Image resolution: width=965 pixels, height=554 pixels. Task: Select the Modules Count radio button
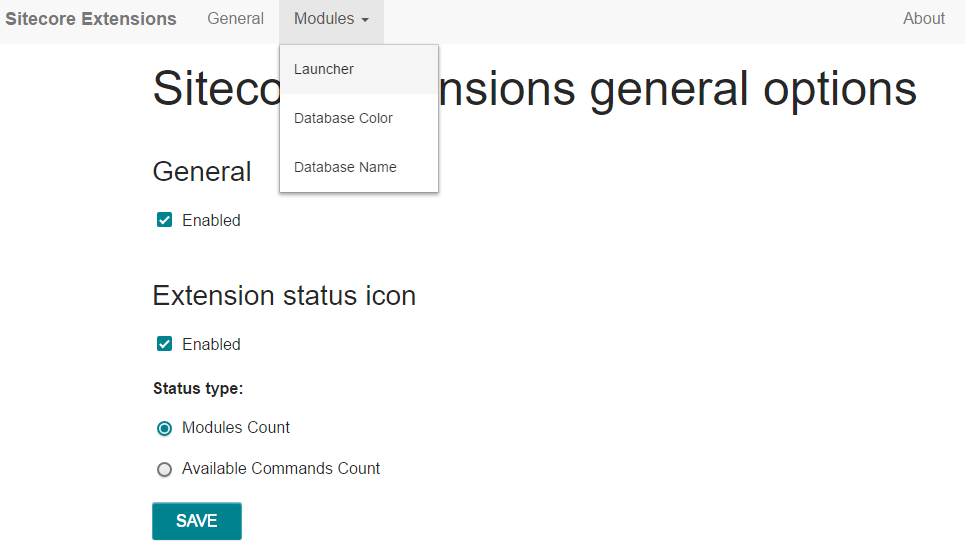coord(164,428)
